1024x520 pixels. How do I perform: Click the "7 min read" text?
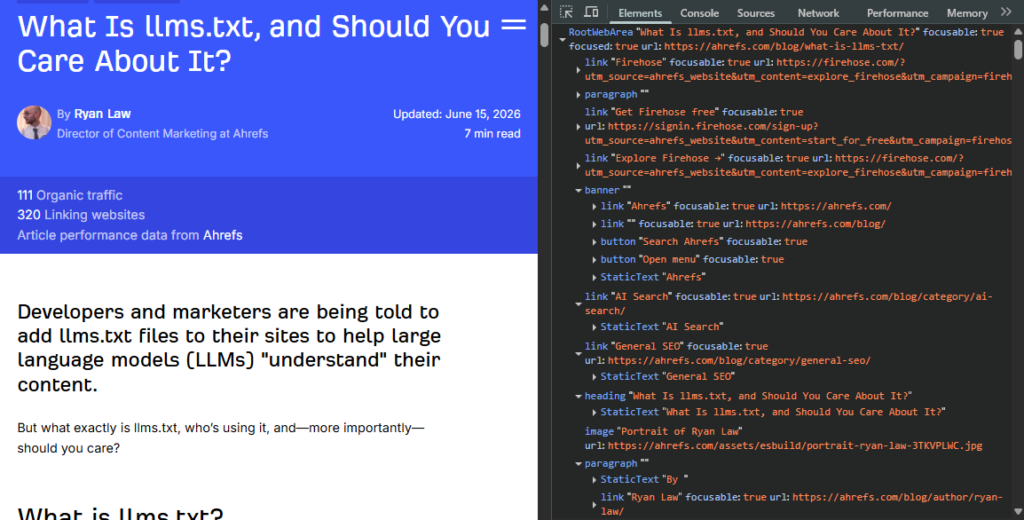[x=492, y=133]
